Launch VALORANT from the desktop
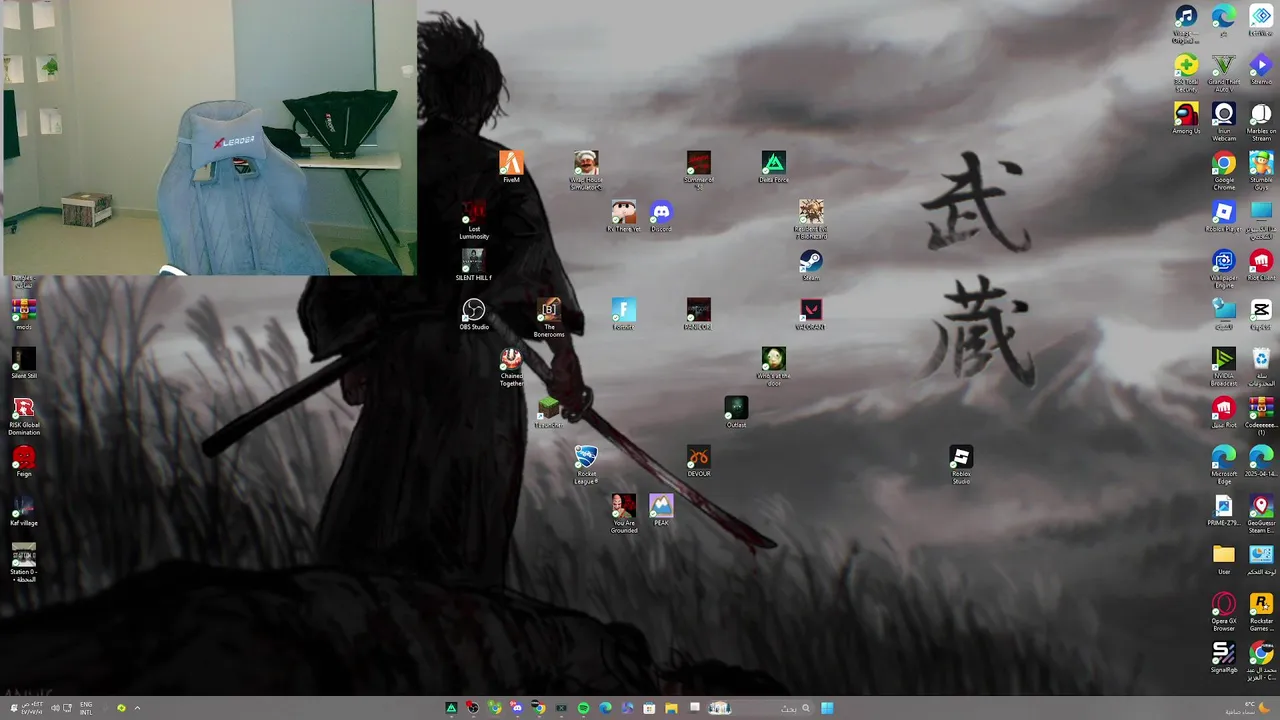This screenshot has height=720, width=1280. pos(811,314)
